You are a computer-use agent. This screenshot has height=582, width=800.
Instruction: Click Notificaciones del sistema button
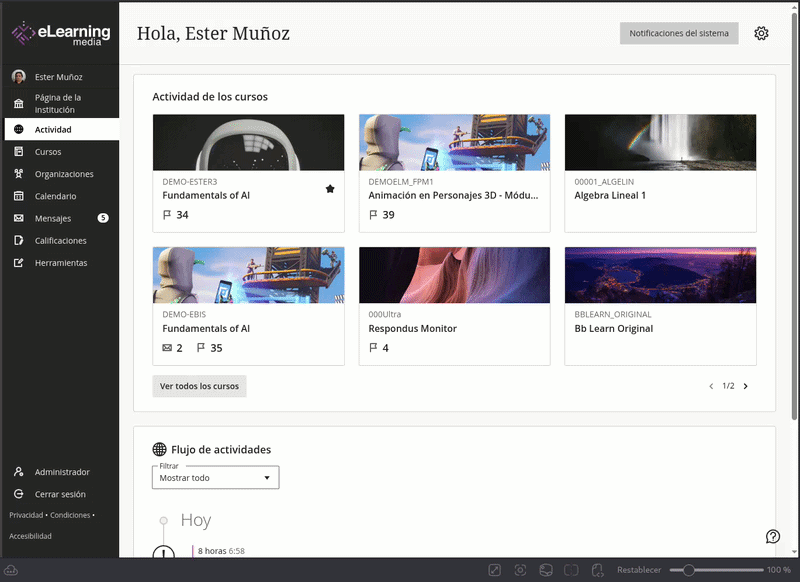(x=679, y=33)
